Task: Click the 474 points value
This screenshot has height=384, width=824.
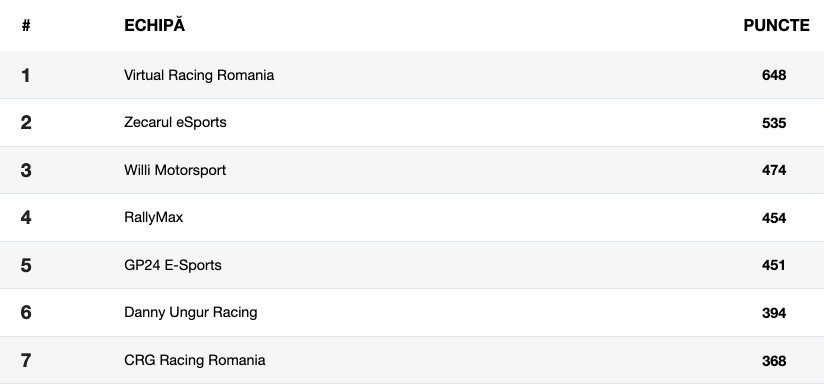Action: tap(774, 170)
